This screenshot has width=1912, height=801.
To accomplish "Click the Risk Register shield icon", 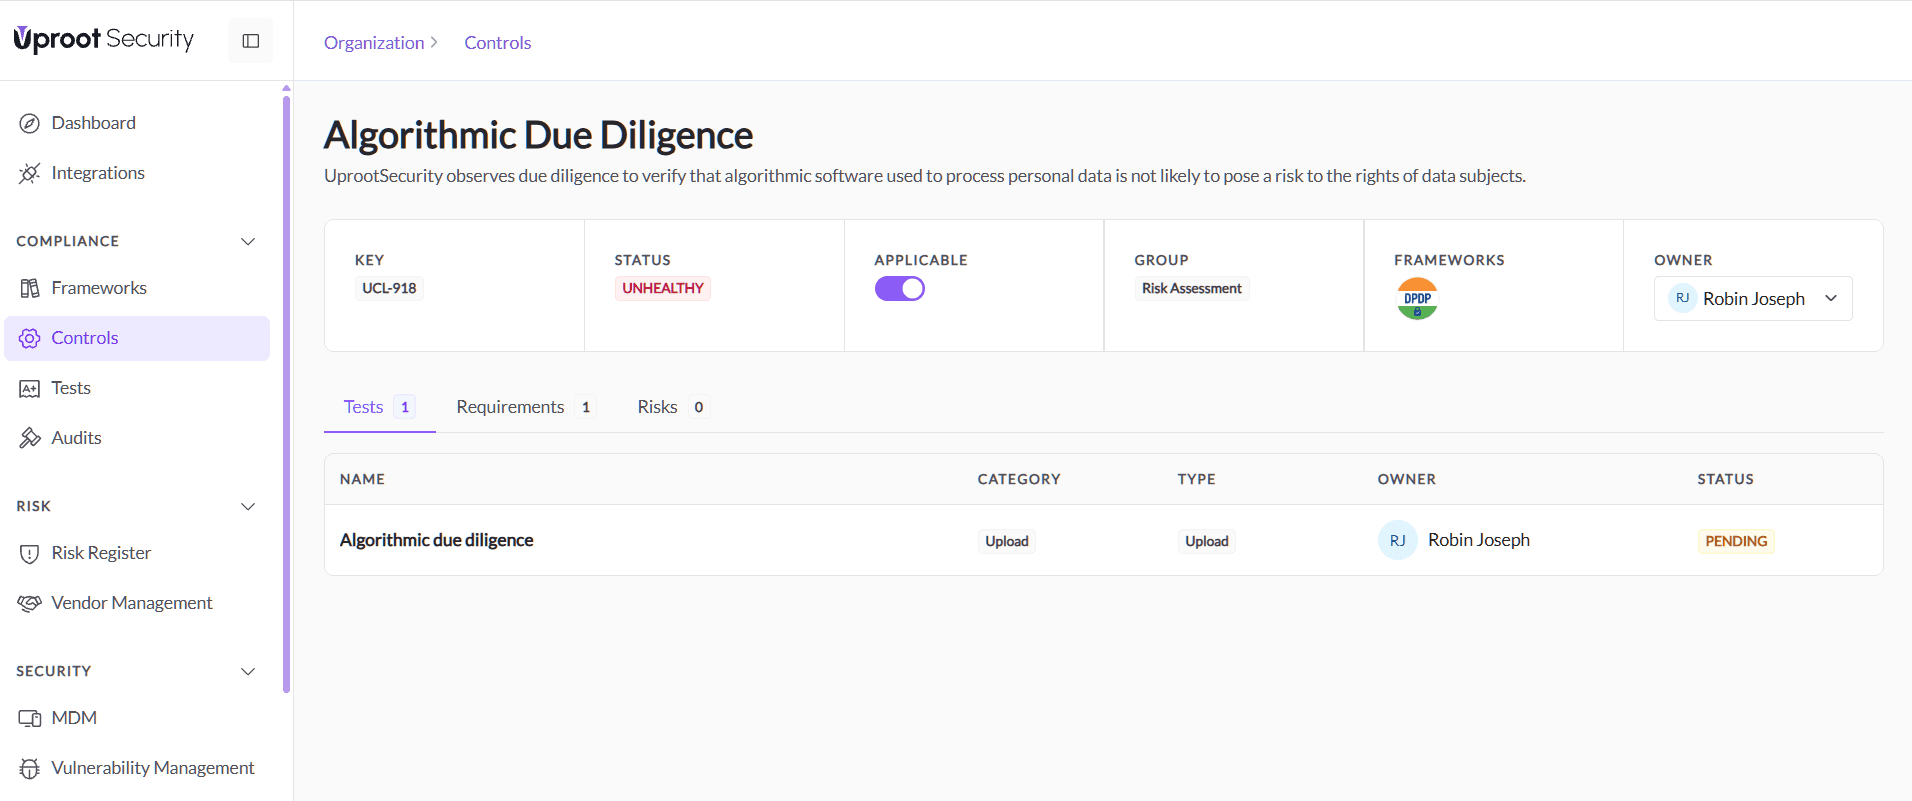I will [x=30, y=553].
